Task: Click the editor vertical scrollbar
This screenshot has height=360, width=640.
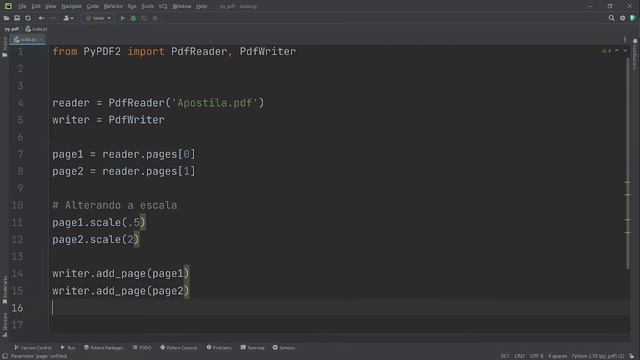Action: (628, 163)
